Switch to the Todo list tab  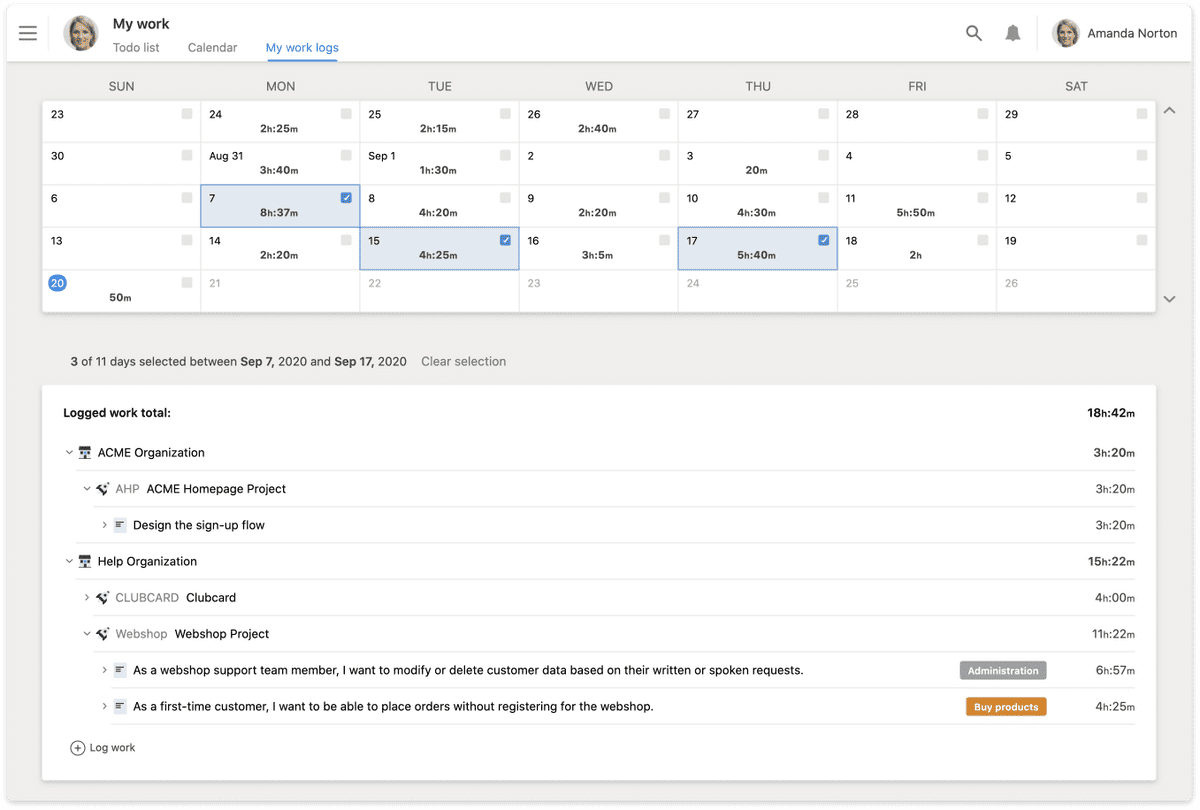click(x=136, y=47)
